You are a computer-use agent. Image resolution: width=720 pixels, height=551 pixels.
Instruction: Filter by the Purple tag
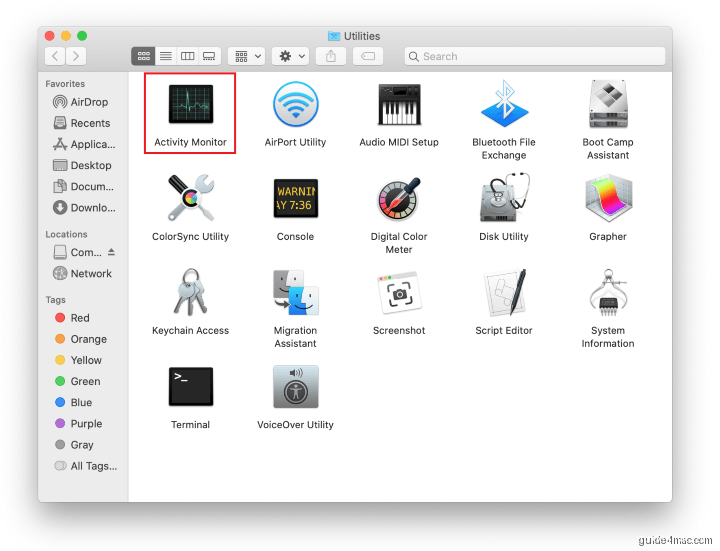click(x=79, y=423)
